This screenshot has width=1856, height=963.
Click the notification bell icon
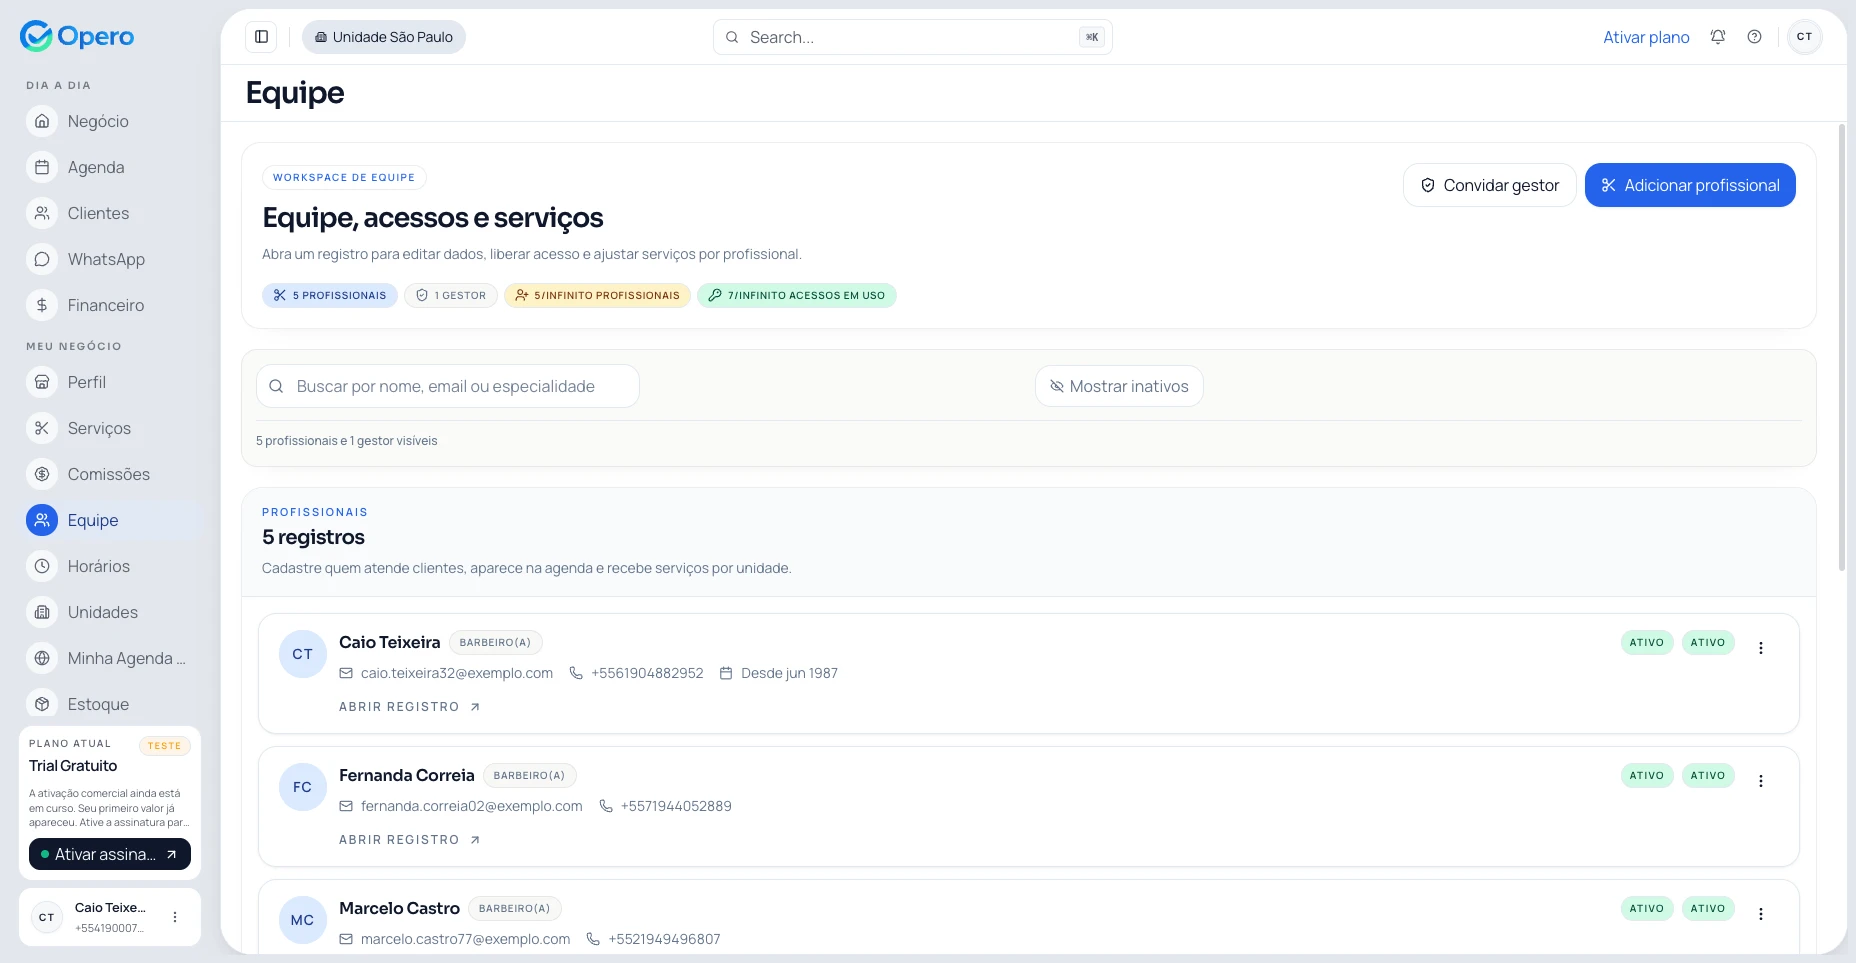click(x=1717, y=36)
